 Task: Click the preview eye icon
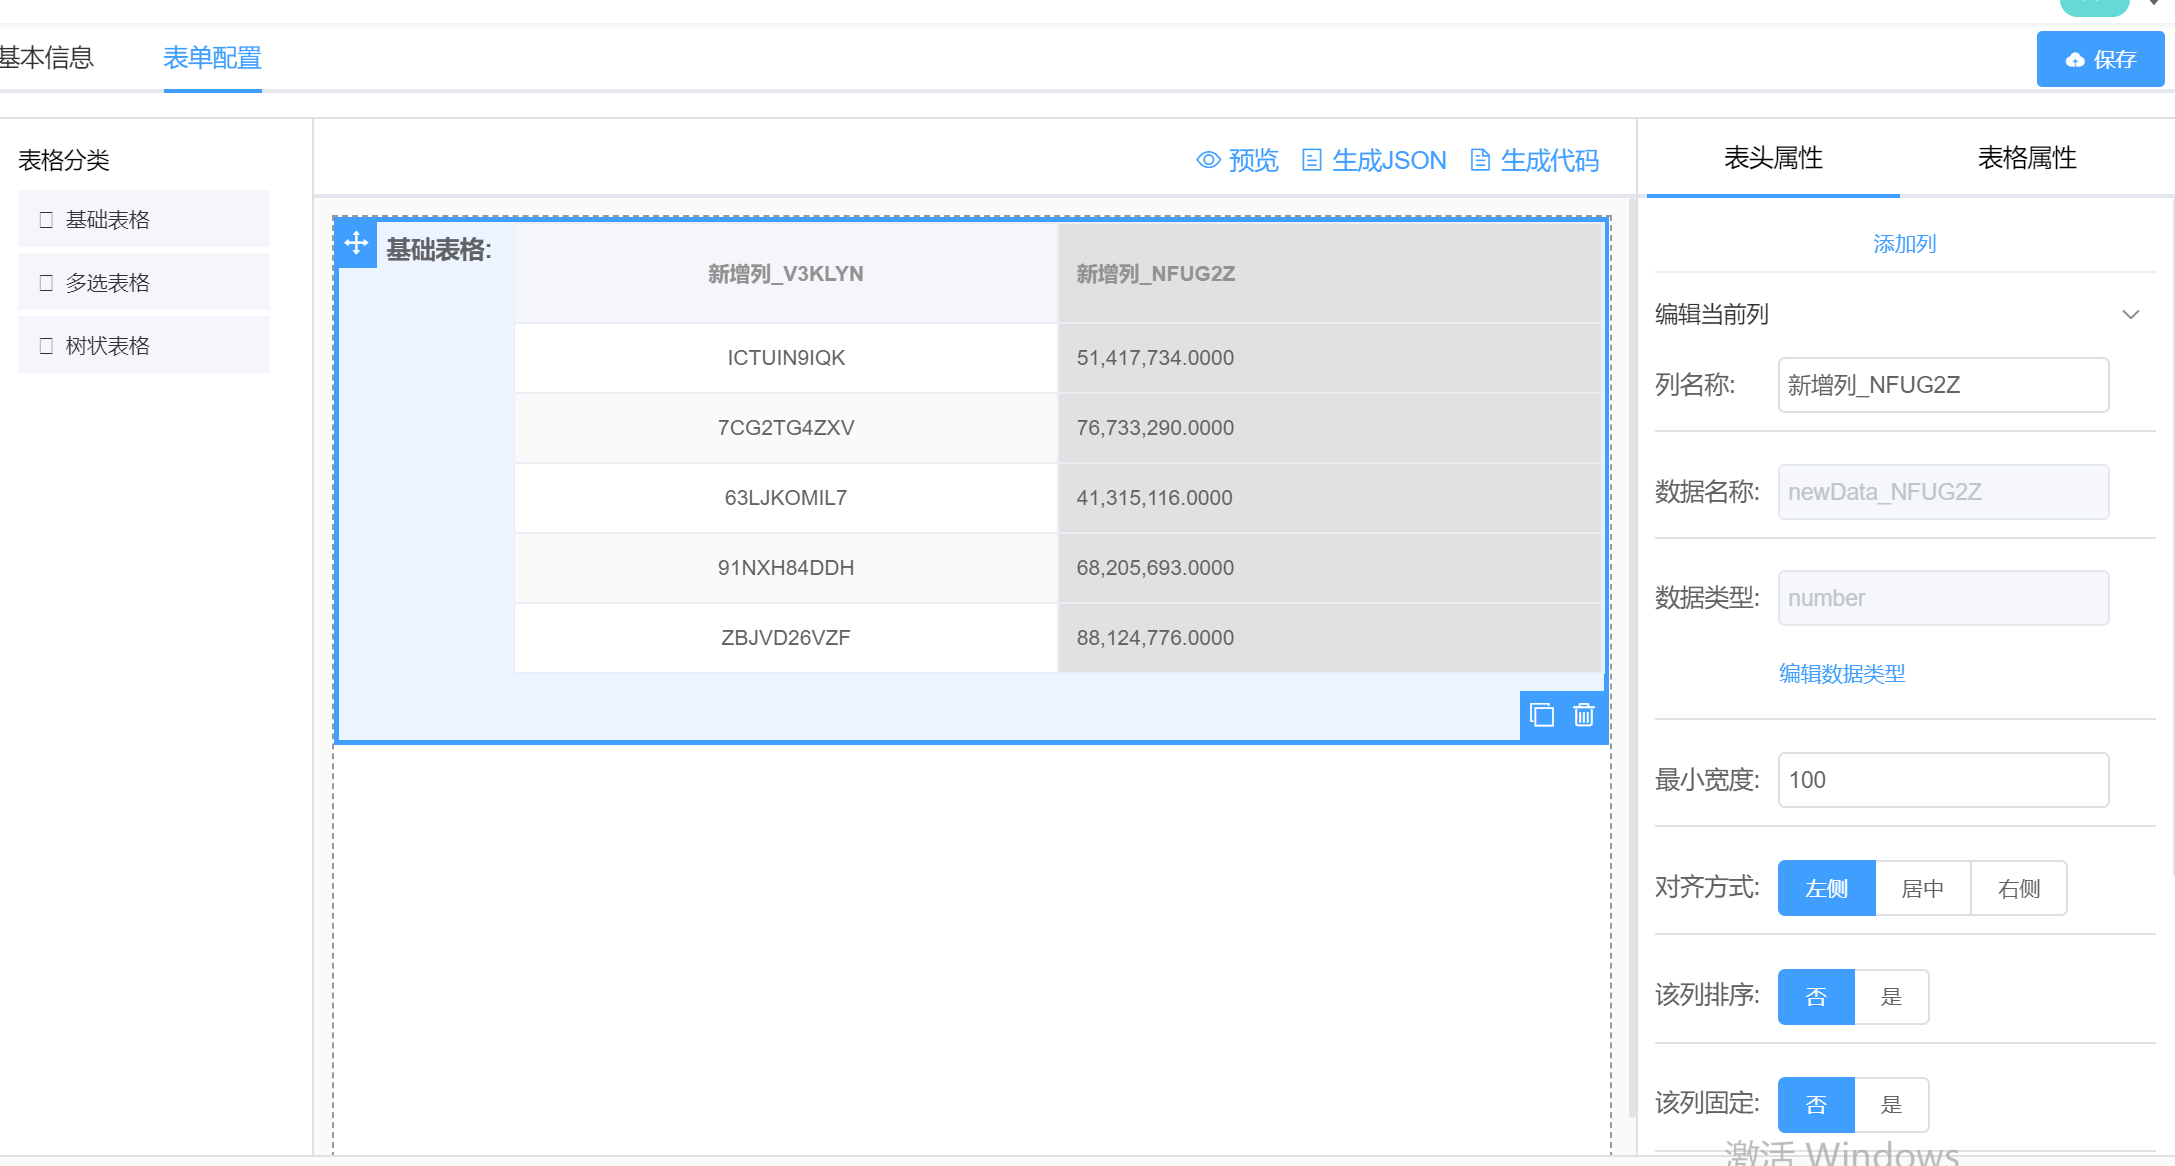pos(1208,160)
